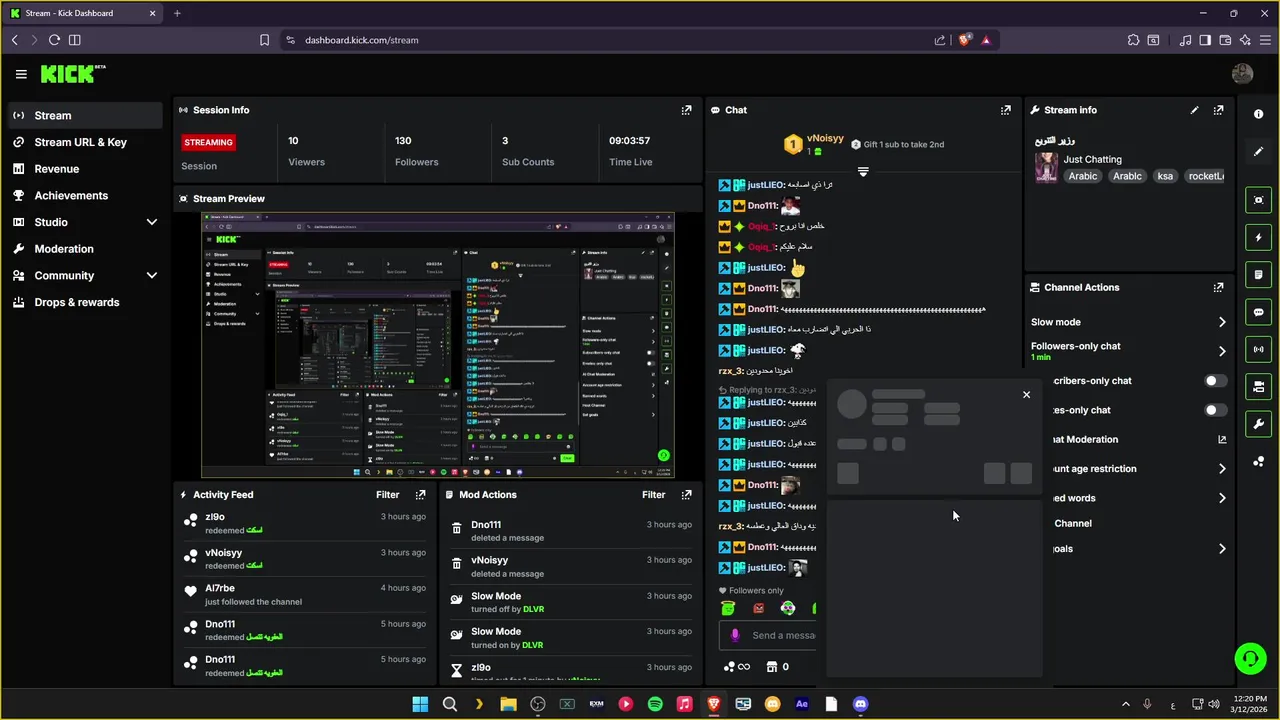Pop out the Mod Actions panel
Viewport: 1280px width, 720px height.
(x=686, y=495)
